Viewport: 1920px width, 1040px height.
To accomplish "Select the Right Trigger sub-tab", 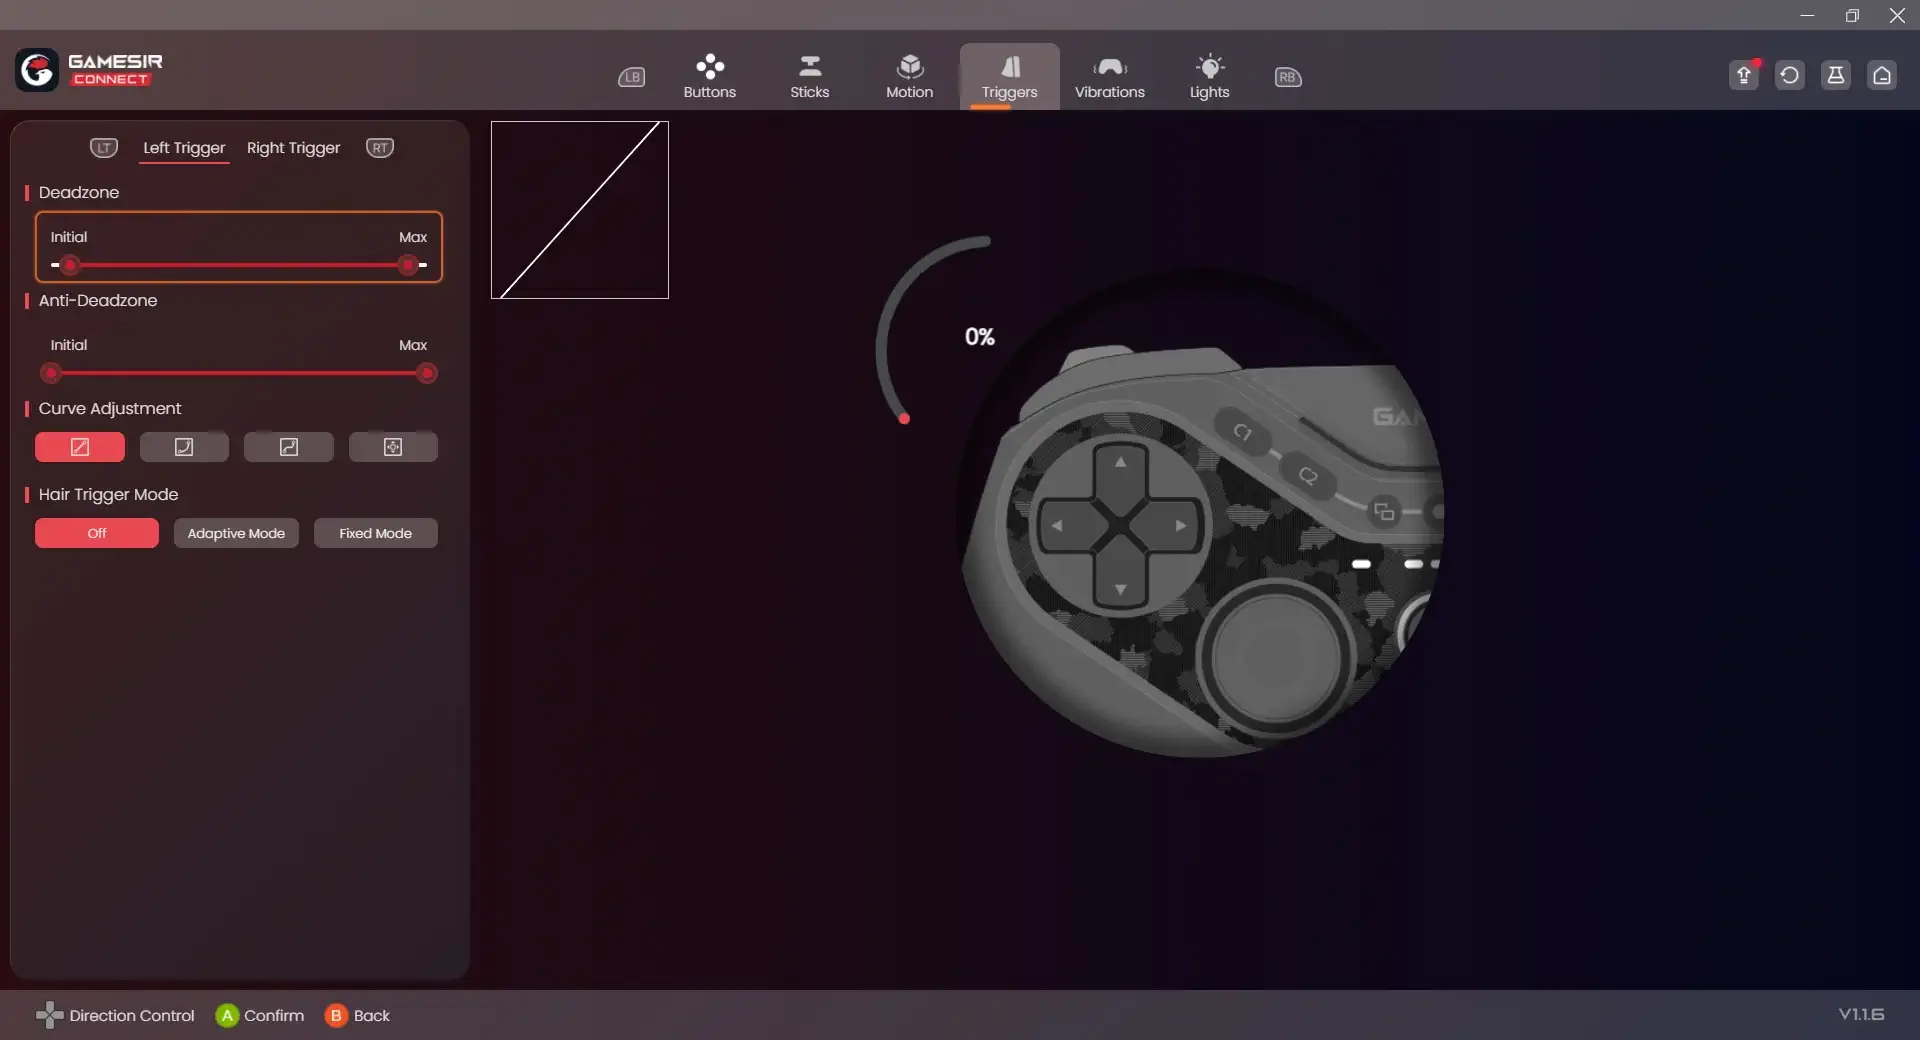I will (x=293, y=148).
